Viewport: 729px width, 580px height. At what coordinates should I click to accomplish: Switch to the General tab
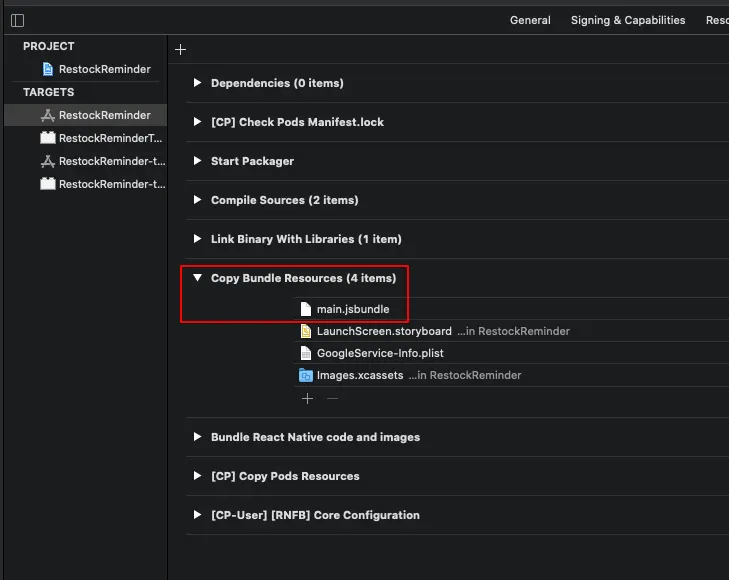click(x=530, y=20)
